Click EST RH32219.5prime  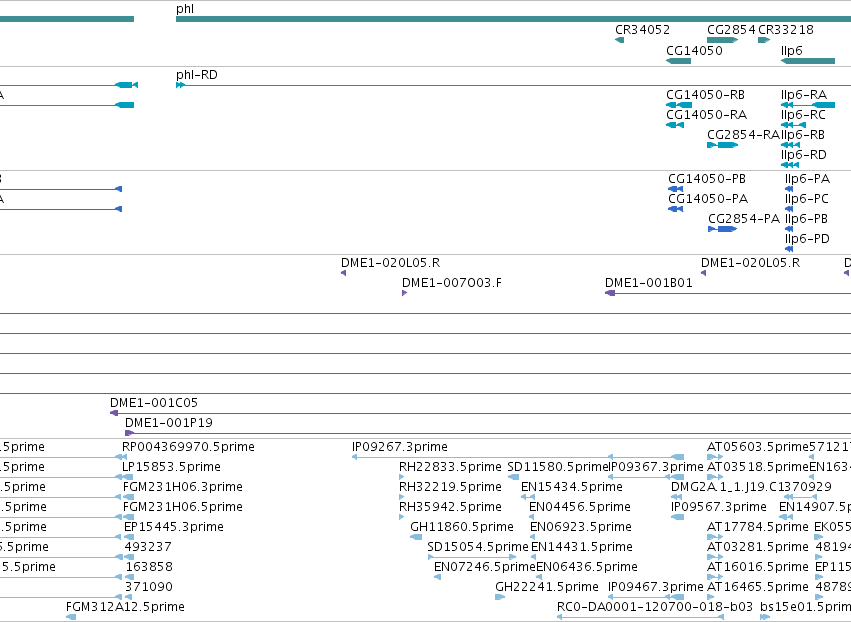click(x=450, y=487)
